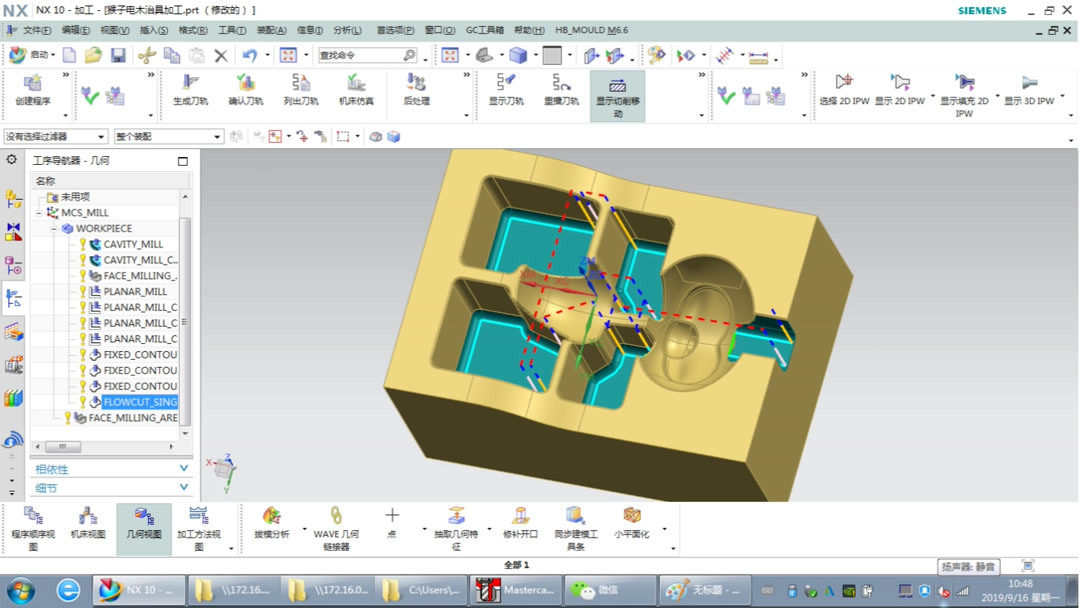Viewport: 1080px width, 608px height.
Task: Click inside the 查找命令 search field
Action: (365, 55)
